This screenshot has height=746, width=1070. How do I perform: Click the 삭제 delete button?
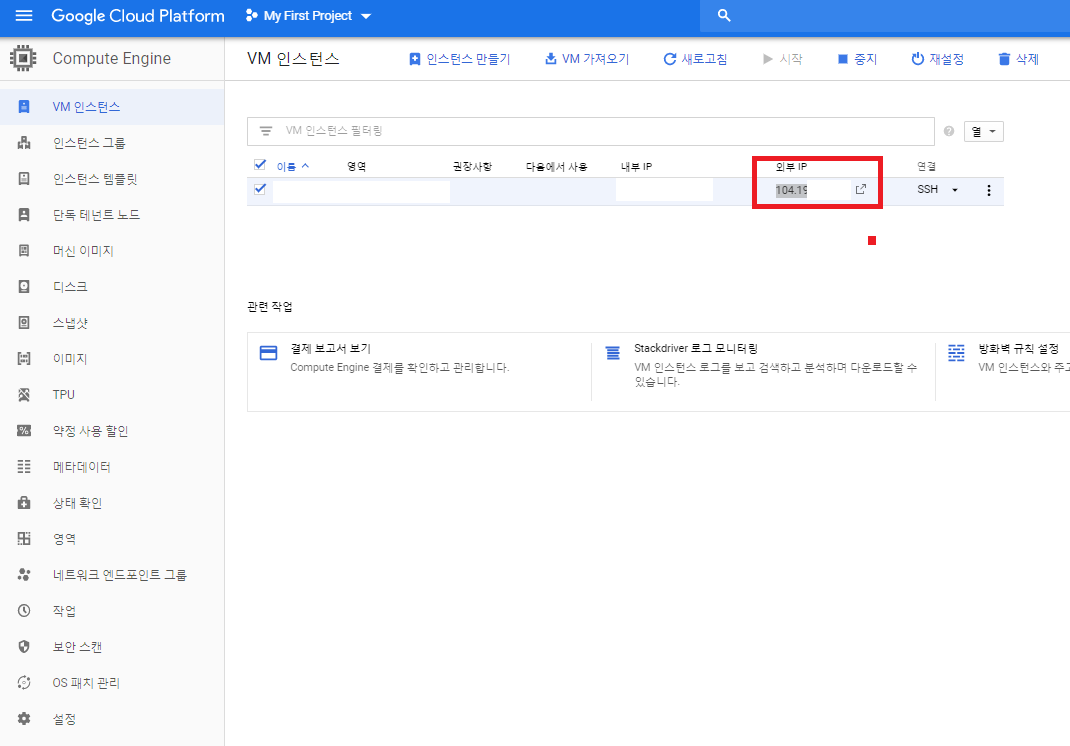tap(1018, 59)
